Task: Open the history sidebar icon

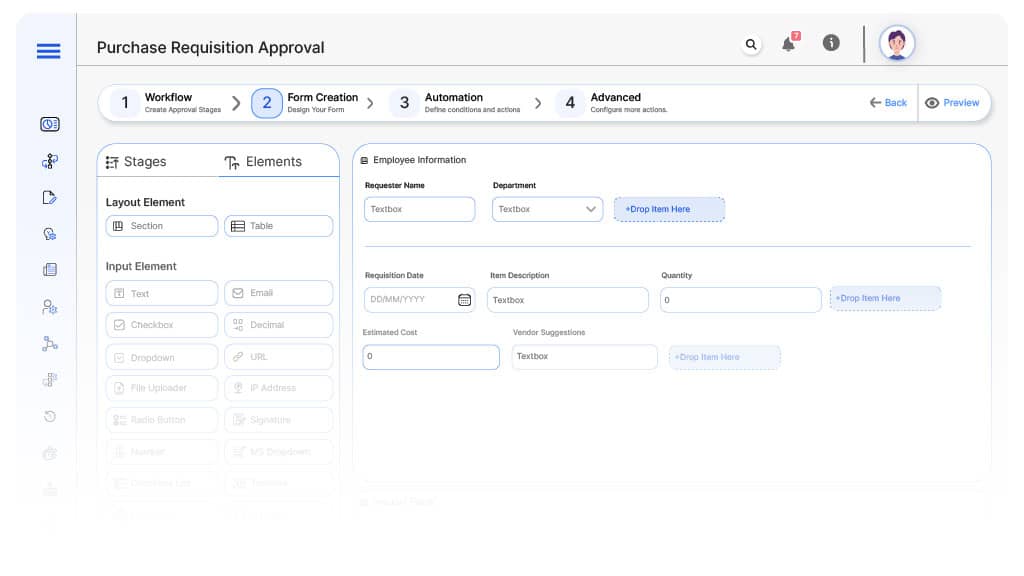Action: (50, 416)
